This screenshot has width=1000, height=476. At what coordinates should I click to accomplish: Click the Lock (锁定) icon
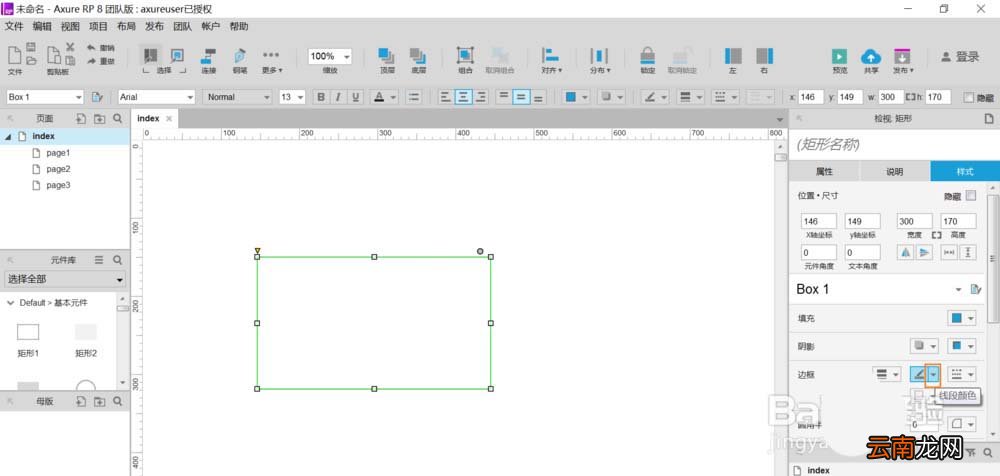(x=647, y=56)
